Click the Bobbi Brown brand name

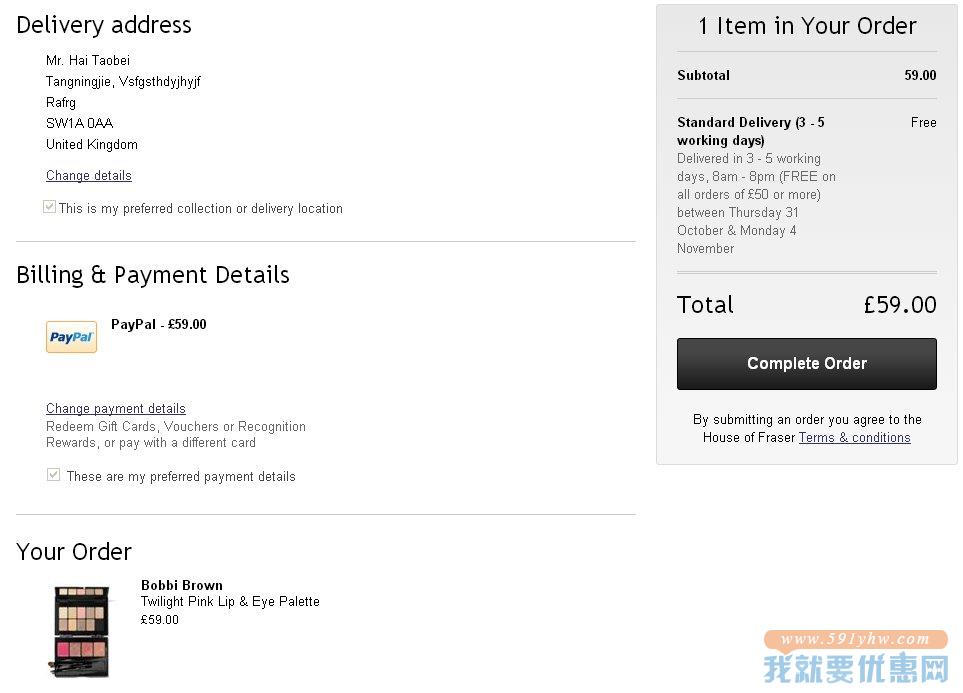[x=182, y=585]
